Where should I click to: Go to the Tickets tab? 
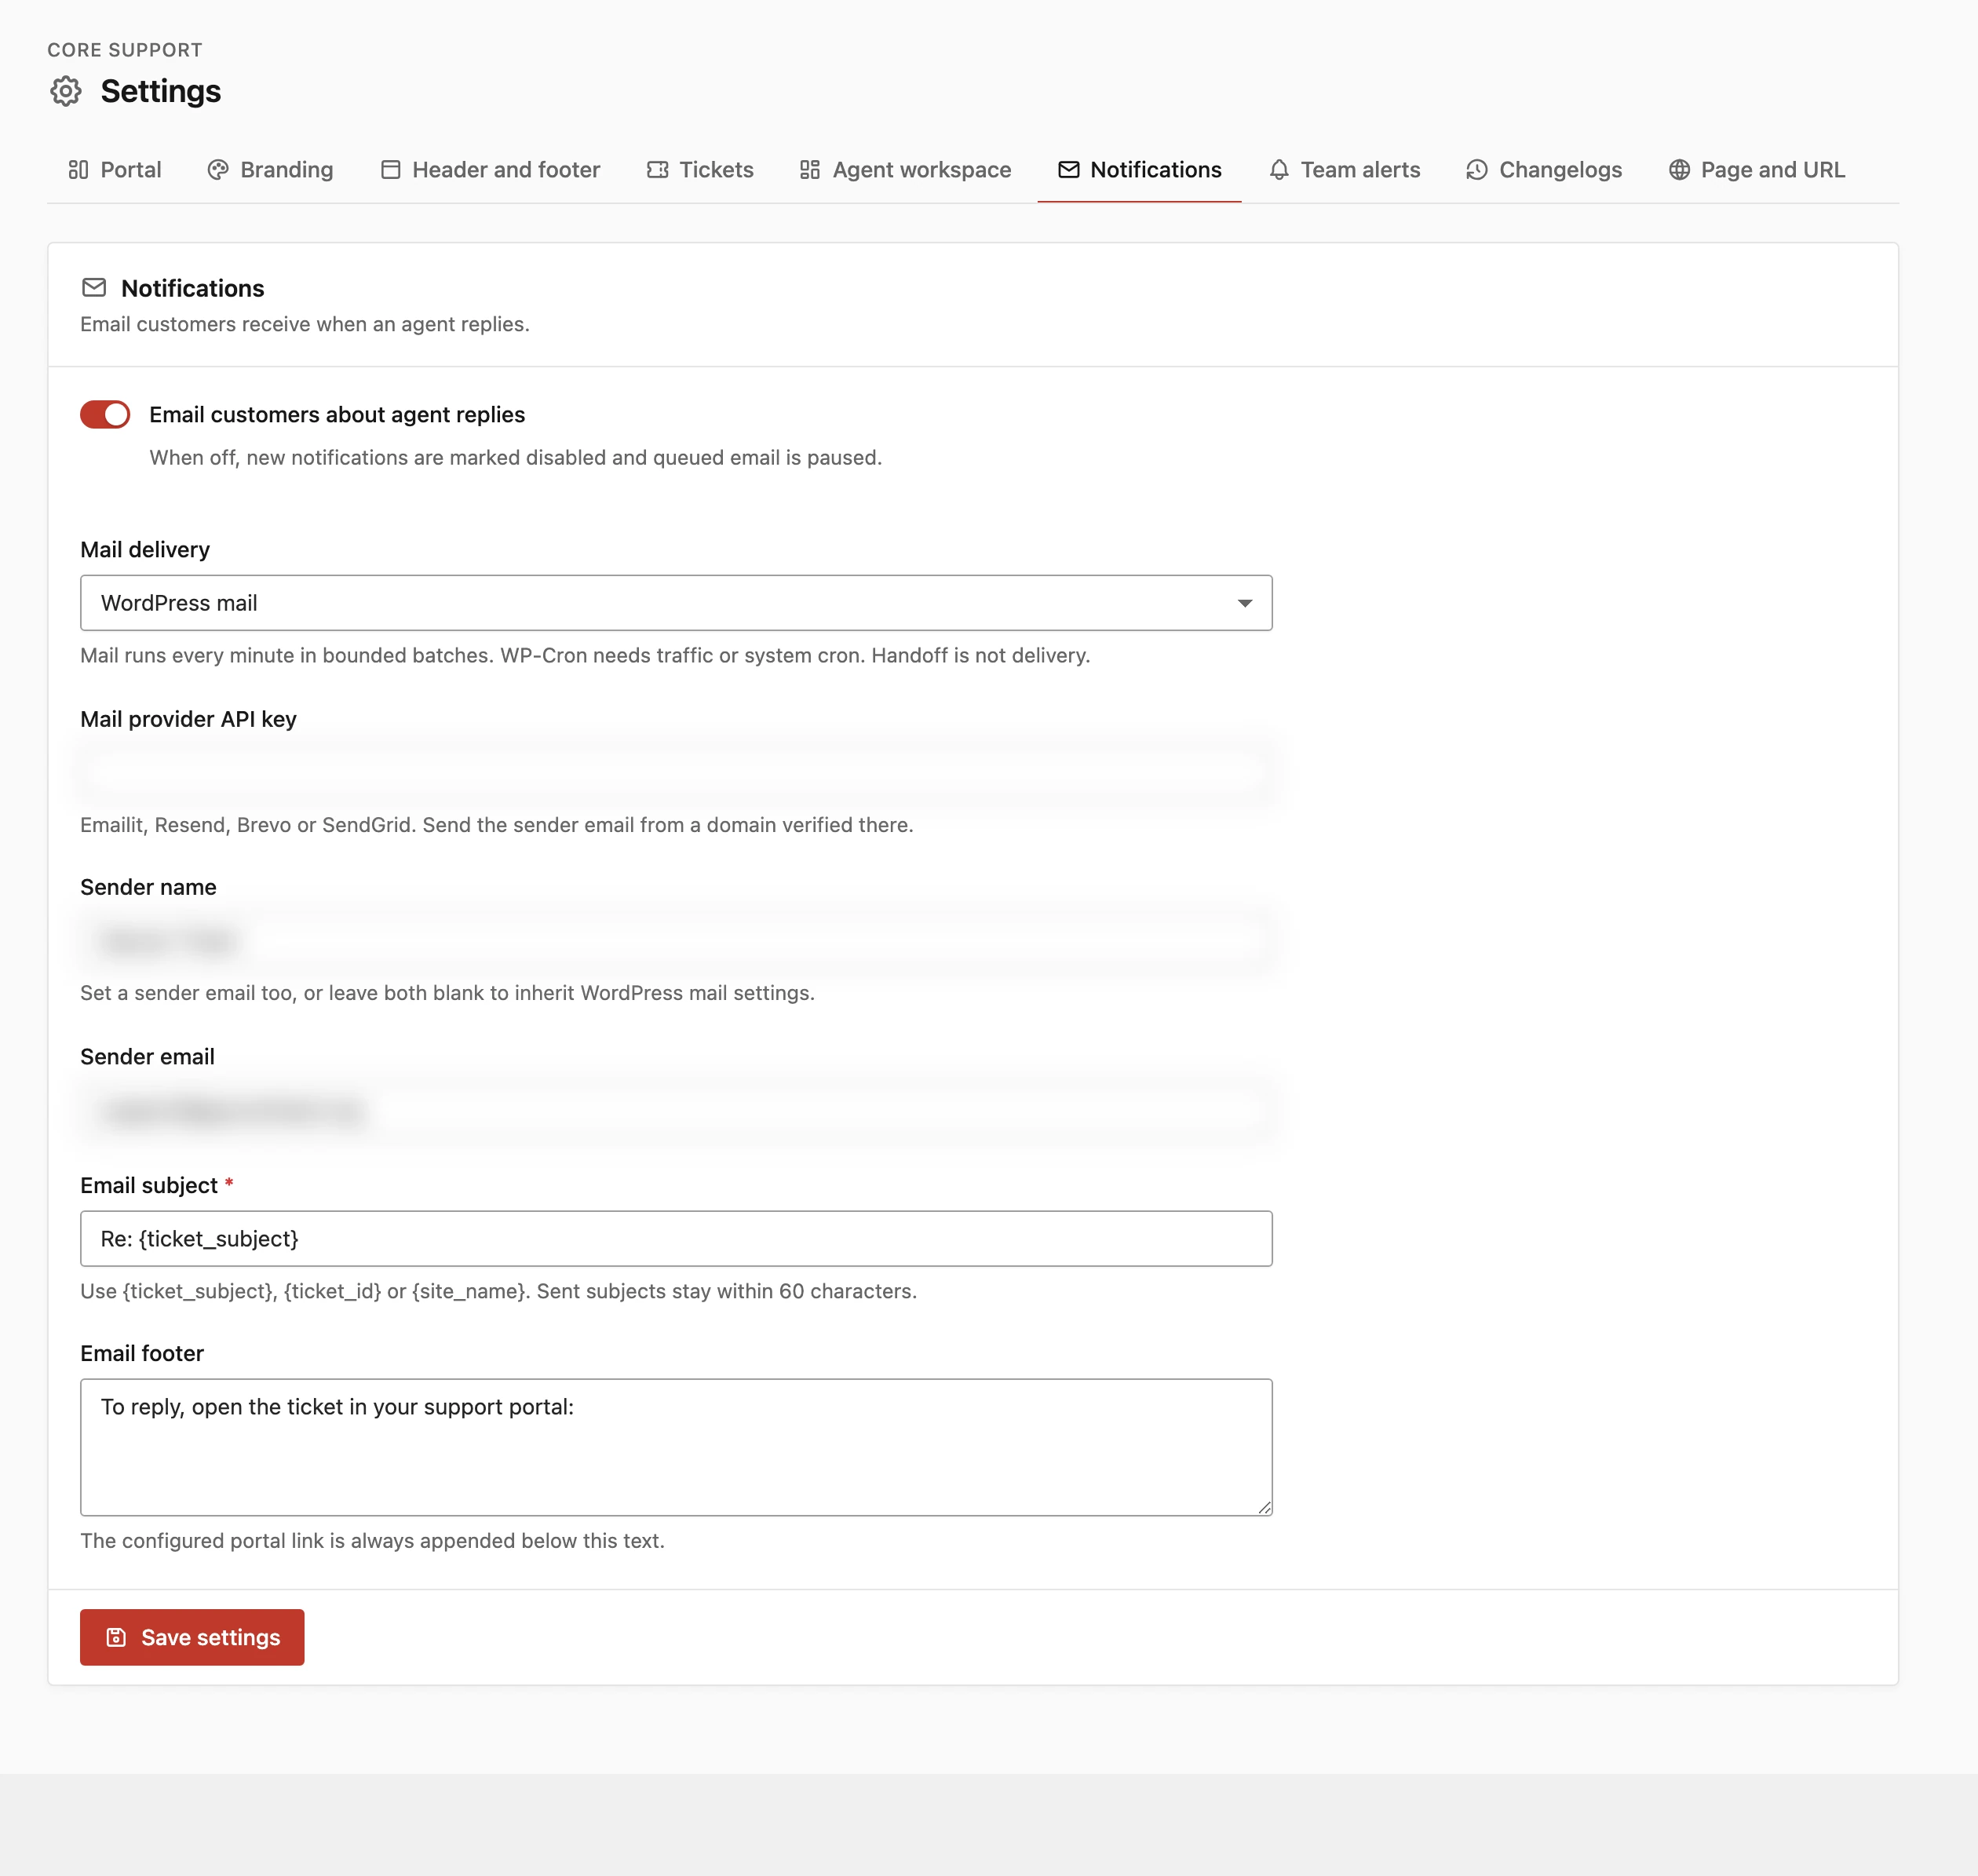[700, 170]
